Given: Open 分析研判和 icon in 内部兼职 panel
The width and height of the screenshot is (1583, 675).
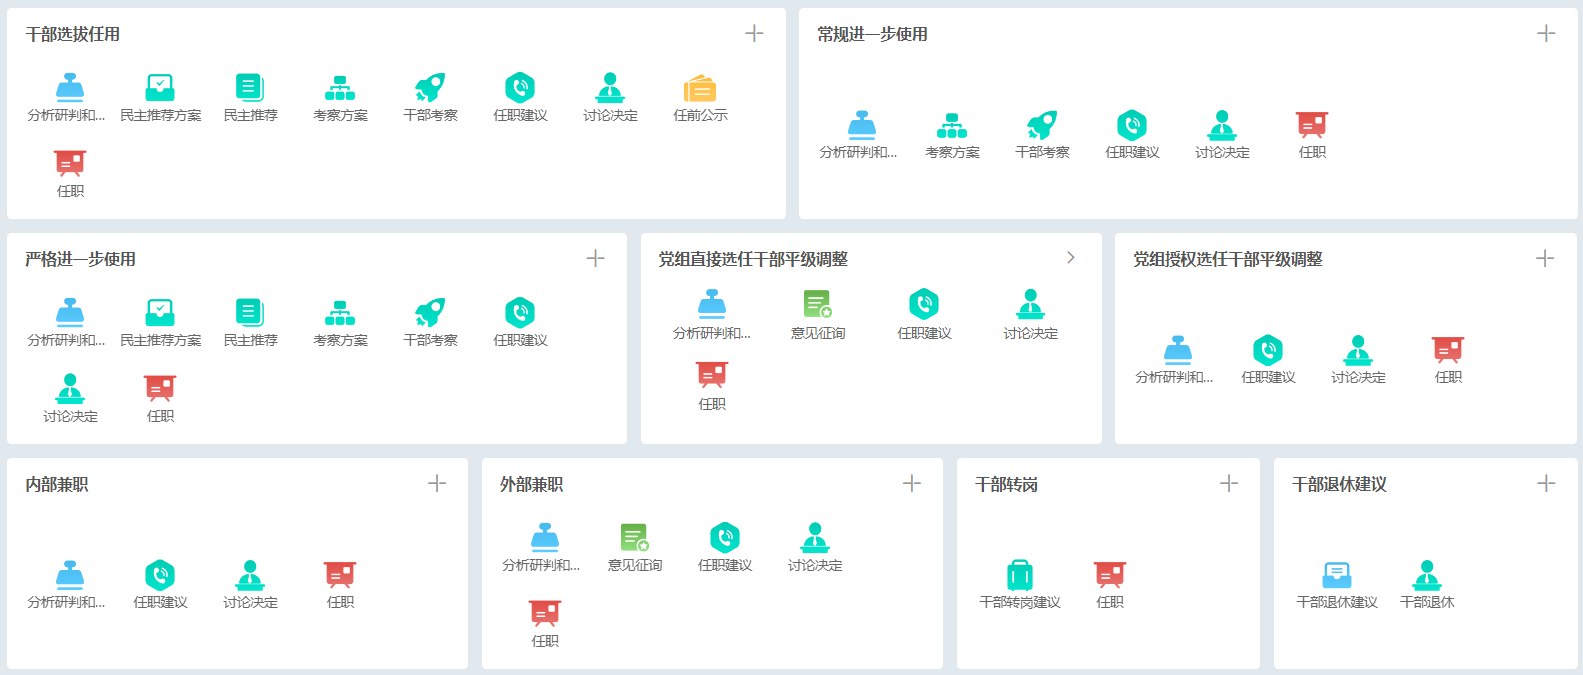Looking at the screenshot, I should click(x=70, y=575).
